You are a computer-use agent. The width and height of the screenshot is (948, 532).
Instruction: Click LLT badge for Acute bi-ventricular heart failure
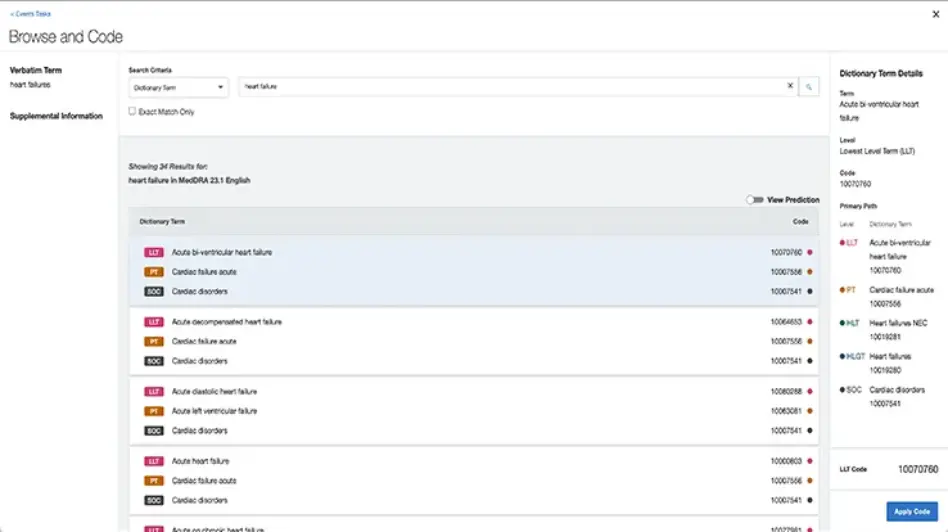click(x=153, y=252)
